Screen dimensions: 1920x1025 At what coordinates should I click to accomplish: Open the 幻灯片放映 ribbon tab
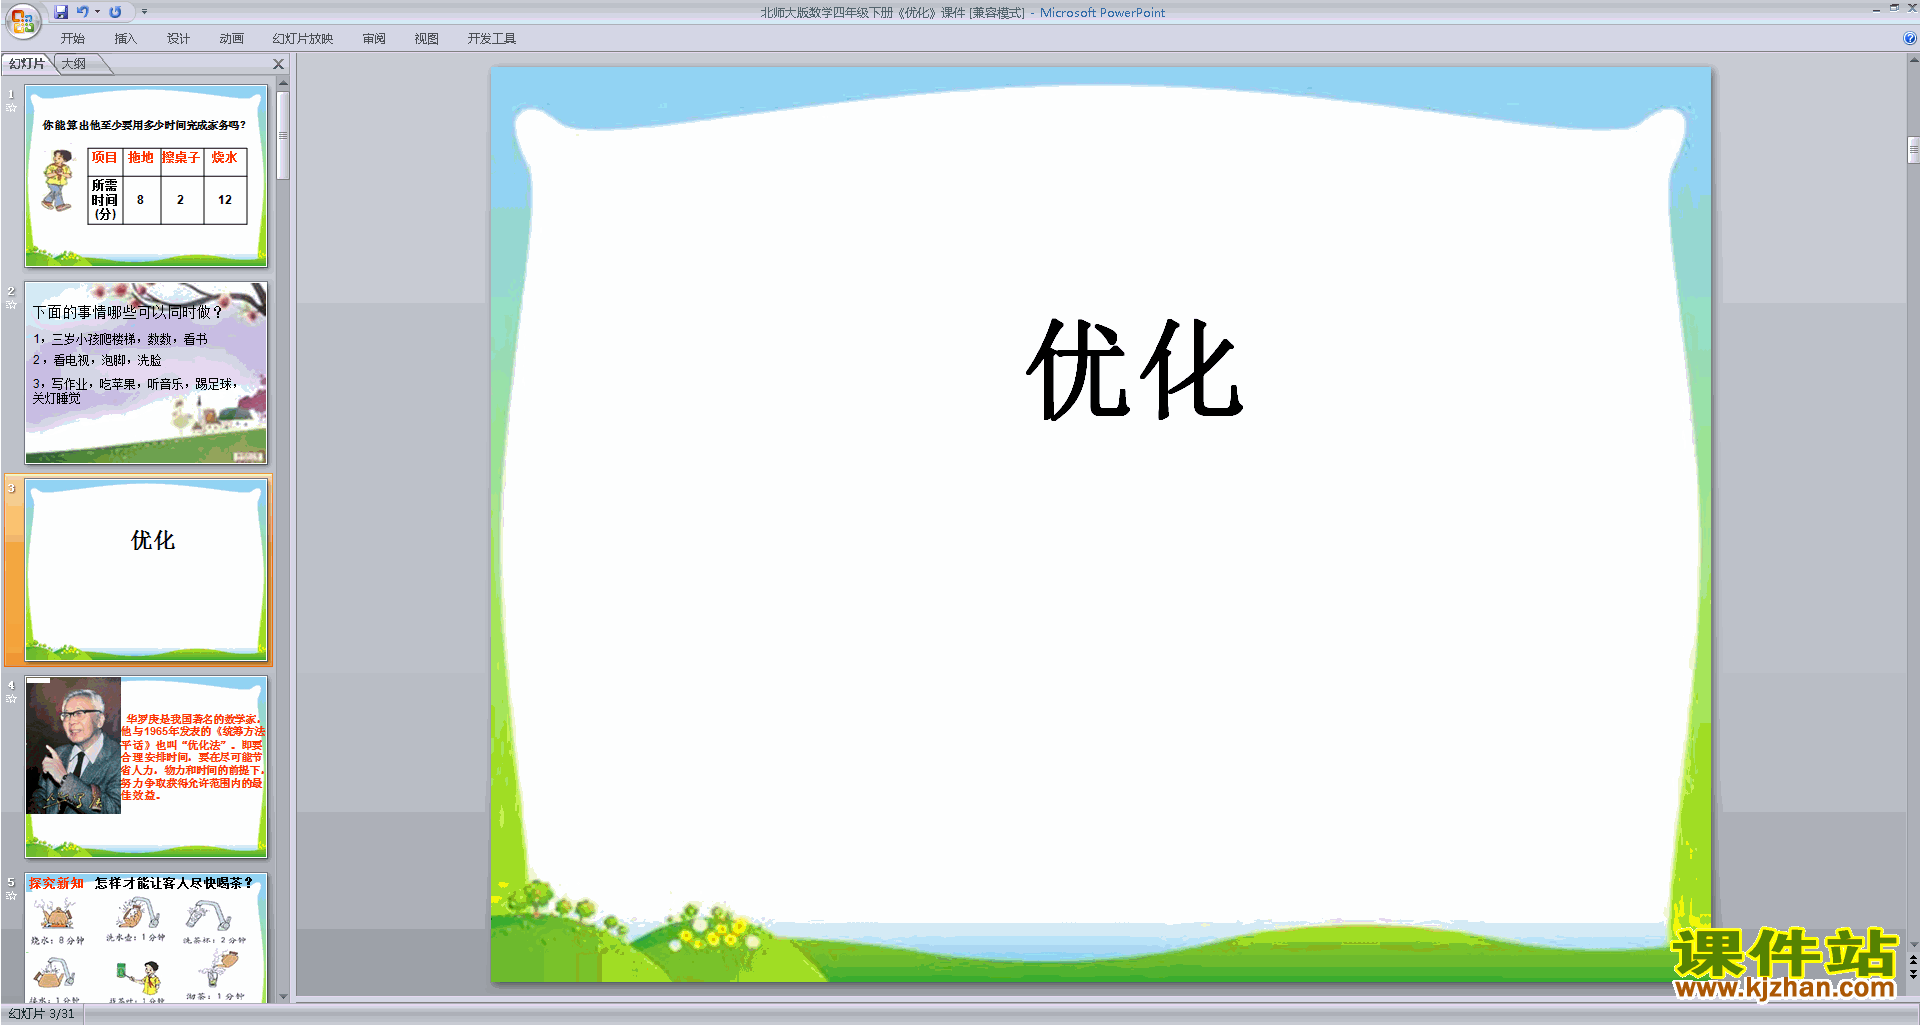tap(302, 39)
